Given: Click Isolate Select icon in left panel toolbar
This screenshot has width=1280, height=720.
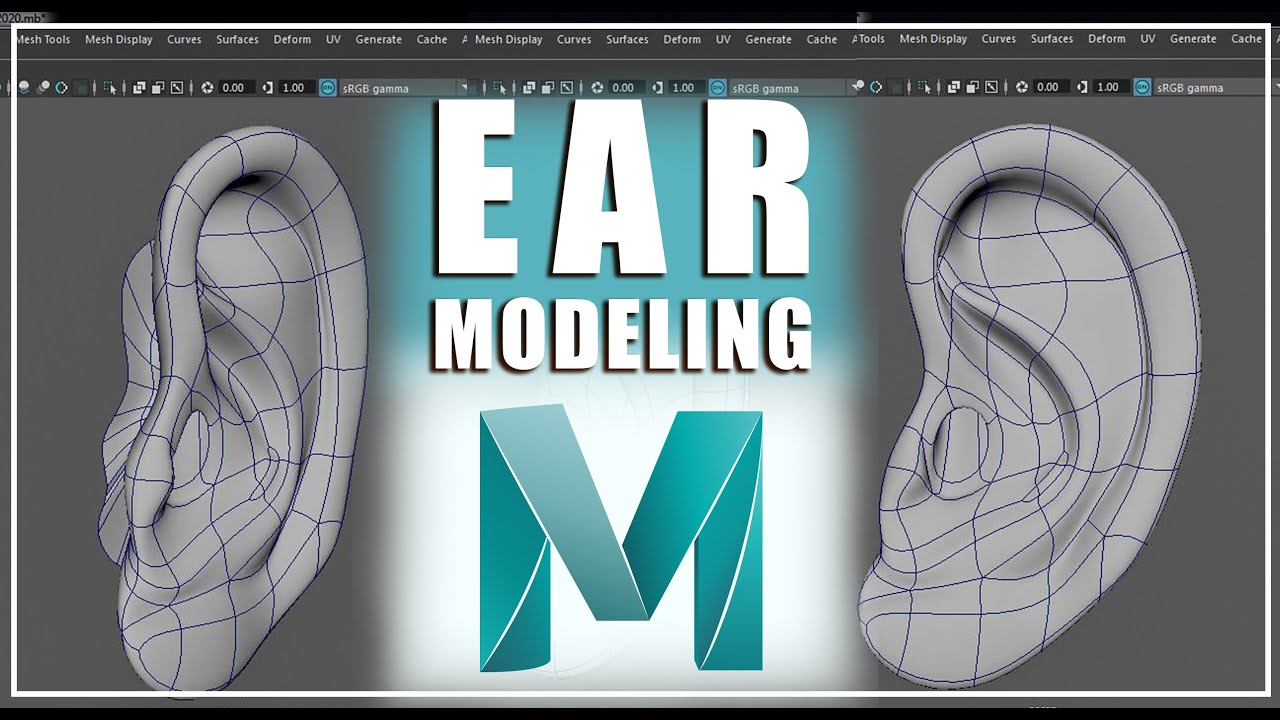Looking at the screenshot, I should coord(110,87).
